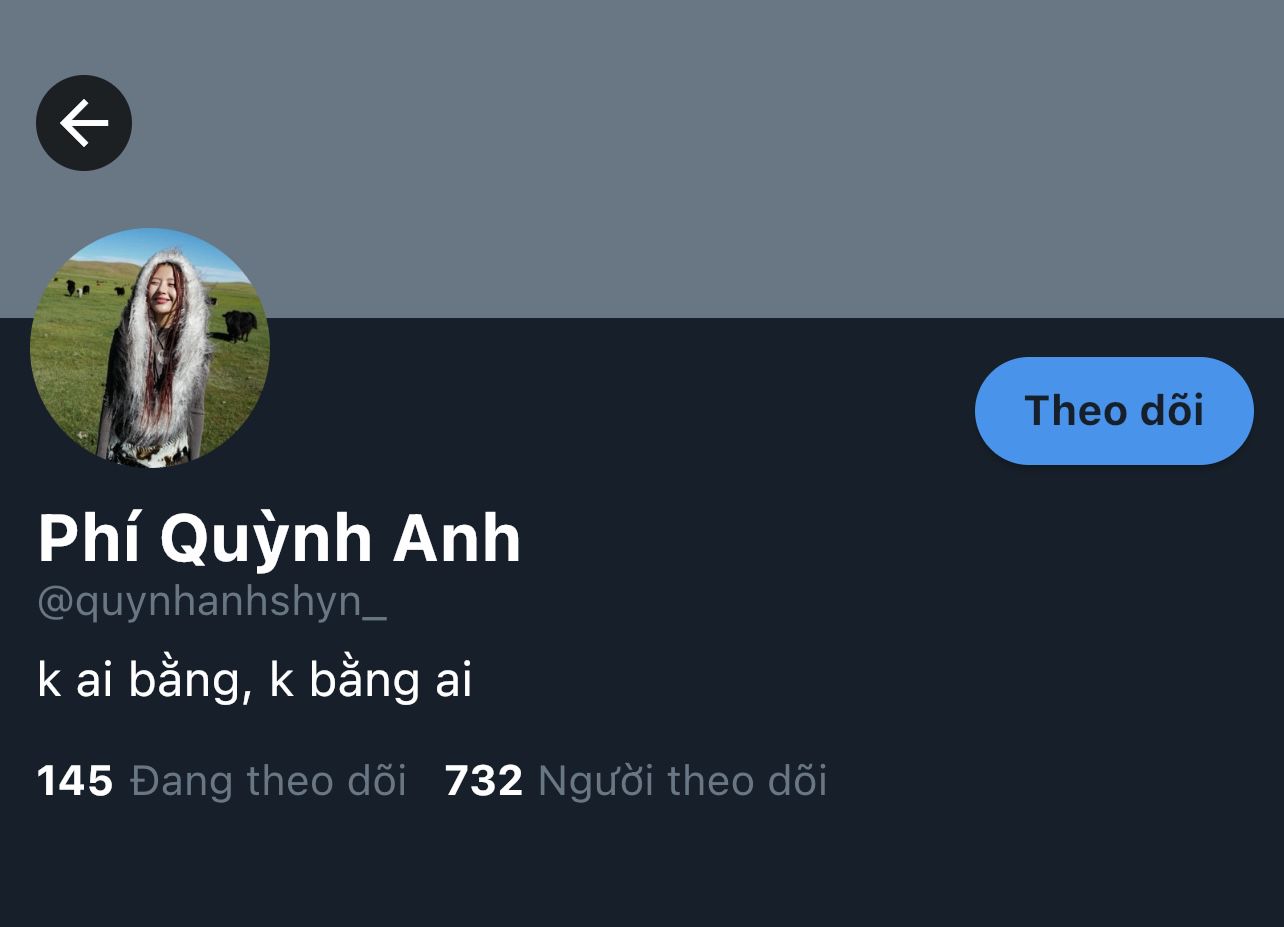Follow Phí Quỳnh Anh's account

click(x=1114, y=411)
